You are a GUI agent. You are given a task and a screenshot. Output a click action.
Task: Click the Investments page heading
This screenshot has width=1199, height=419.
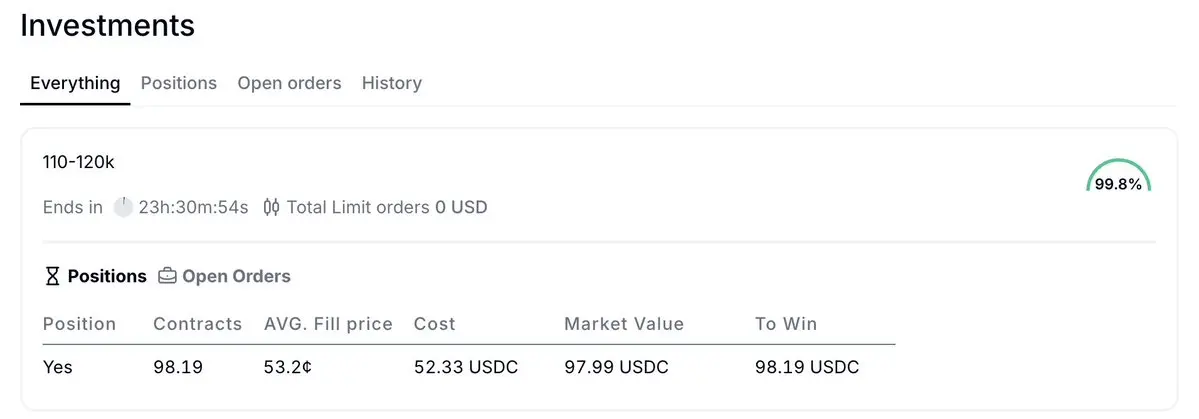coord(108,25)
